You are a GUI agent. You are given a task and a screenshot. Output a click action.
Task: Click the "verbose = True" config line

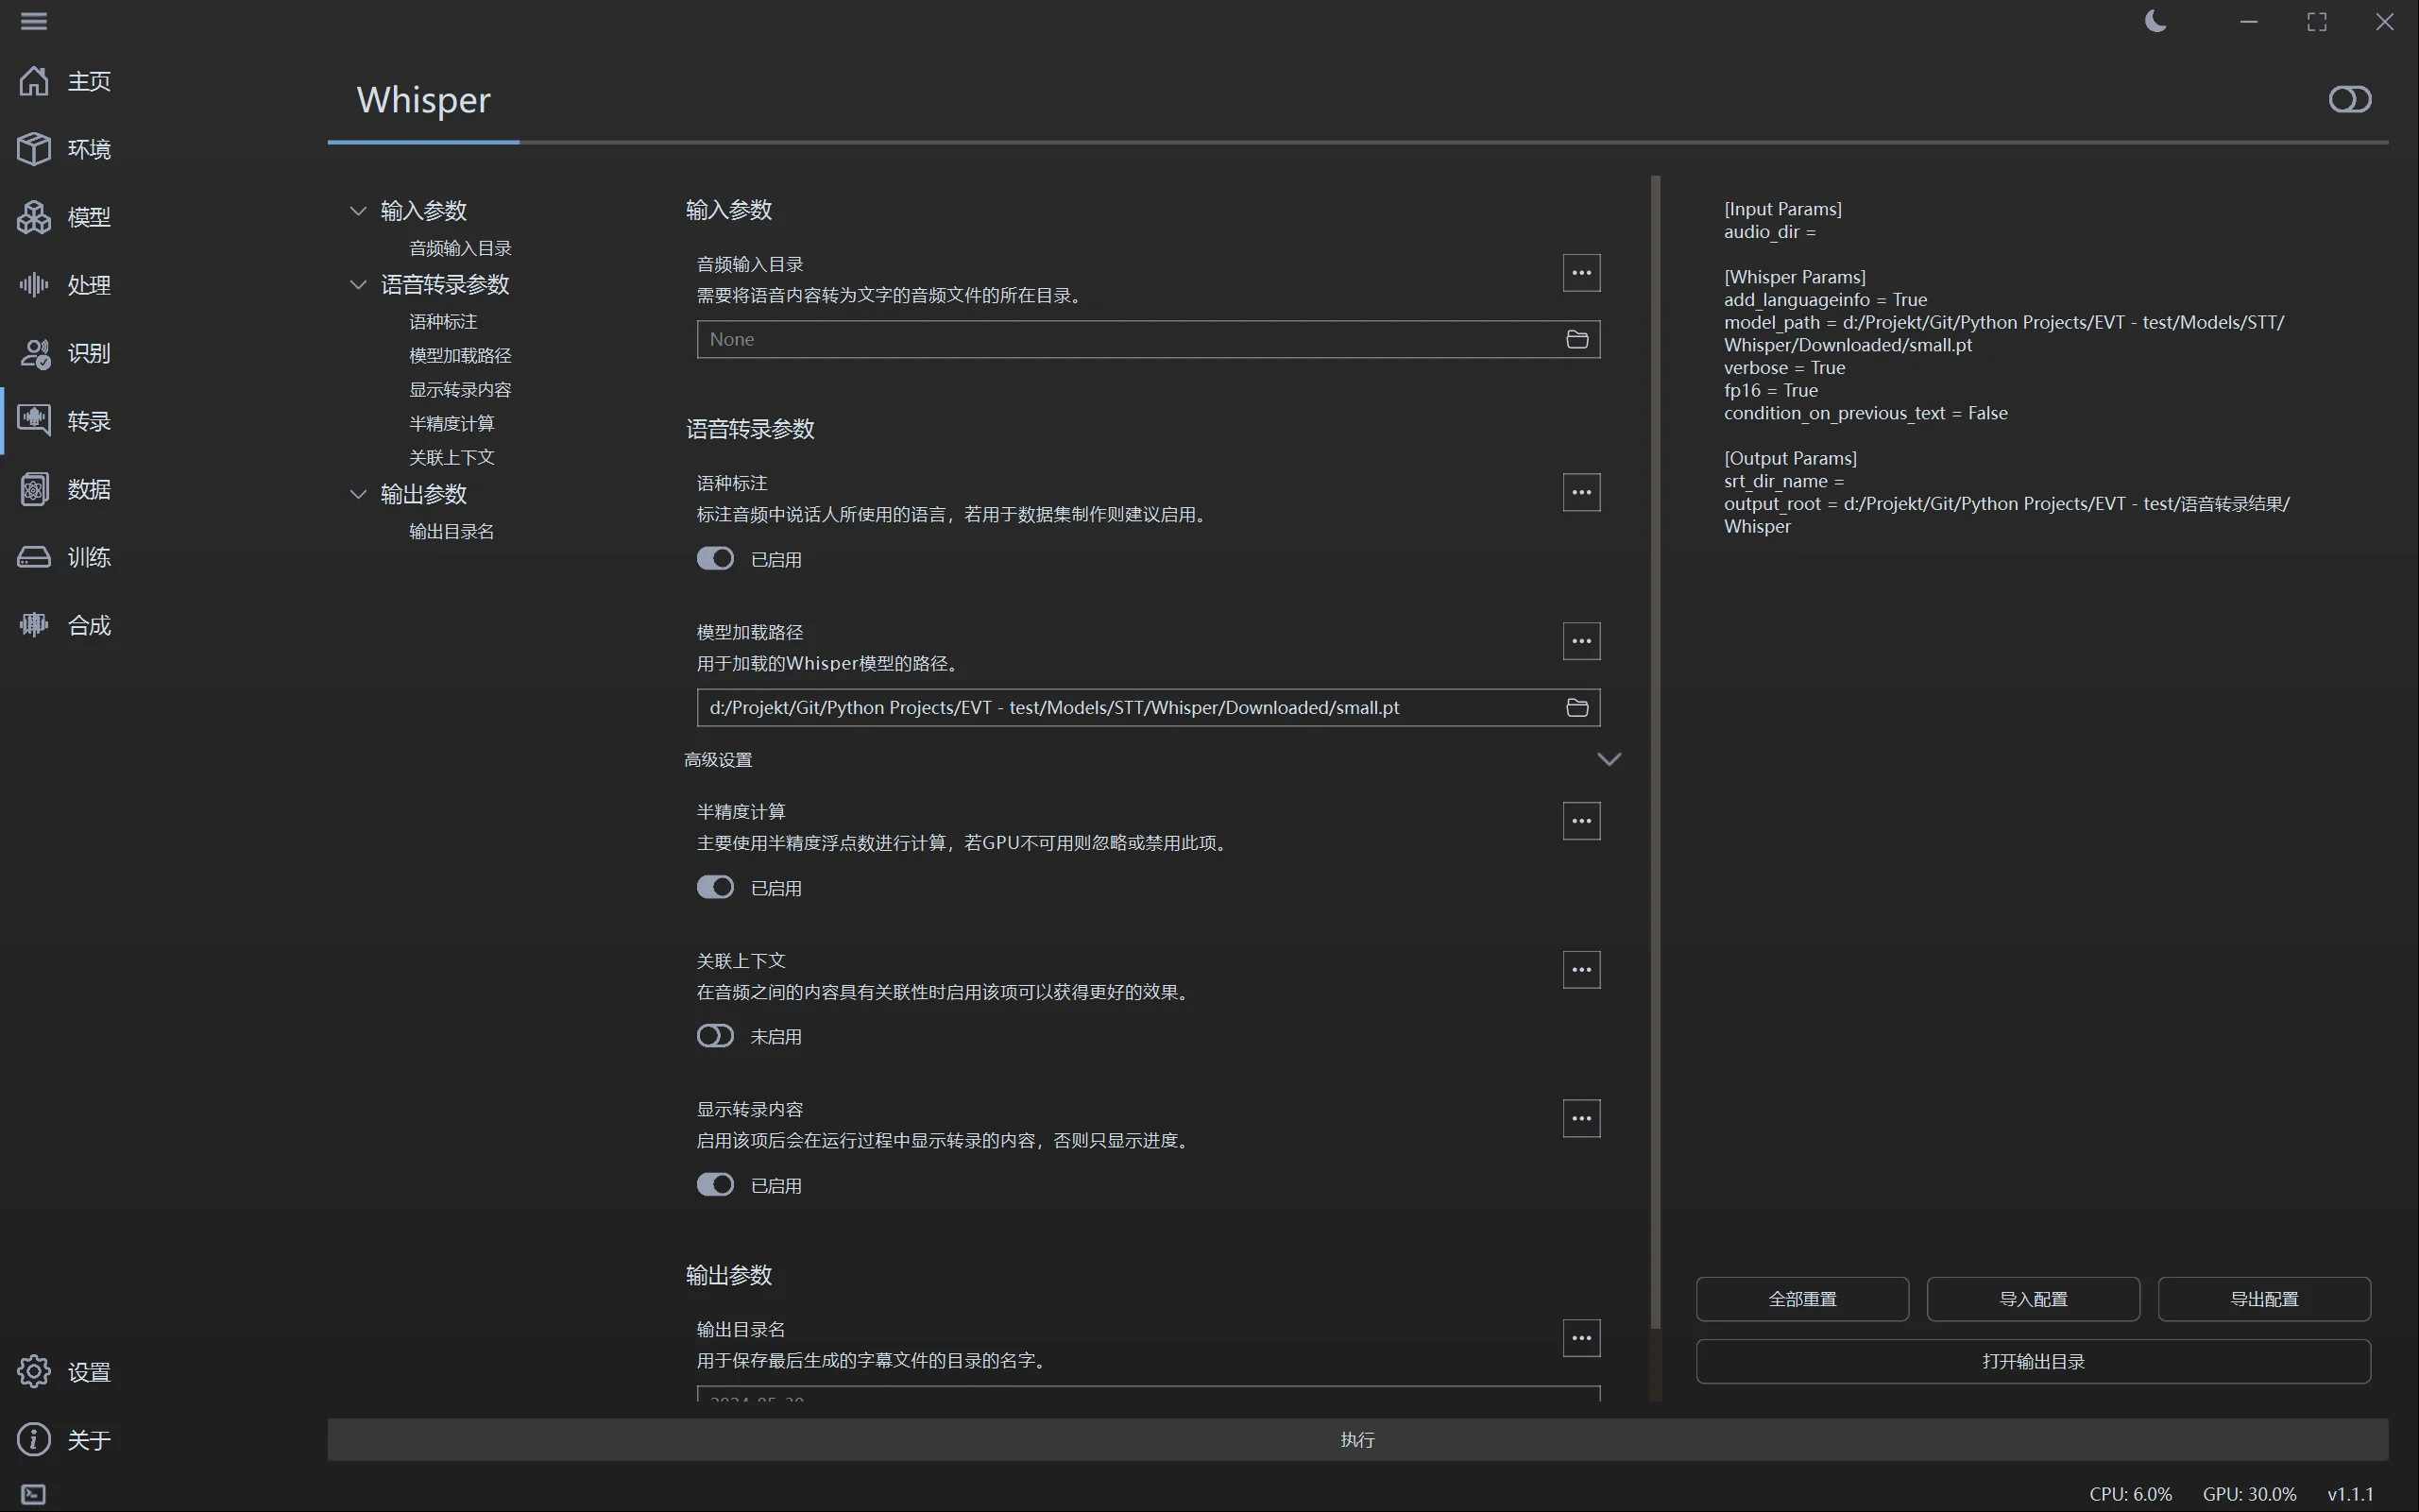(1785, 368)
